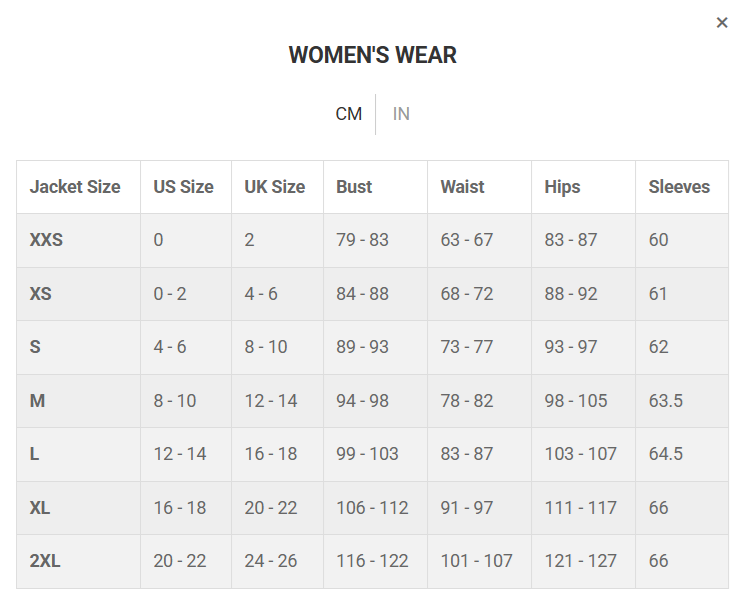Screen dimensions: 744x601
Task: Click sleeves value 63.5
Action: 666,401
